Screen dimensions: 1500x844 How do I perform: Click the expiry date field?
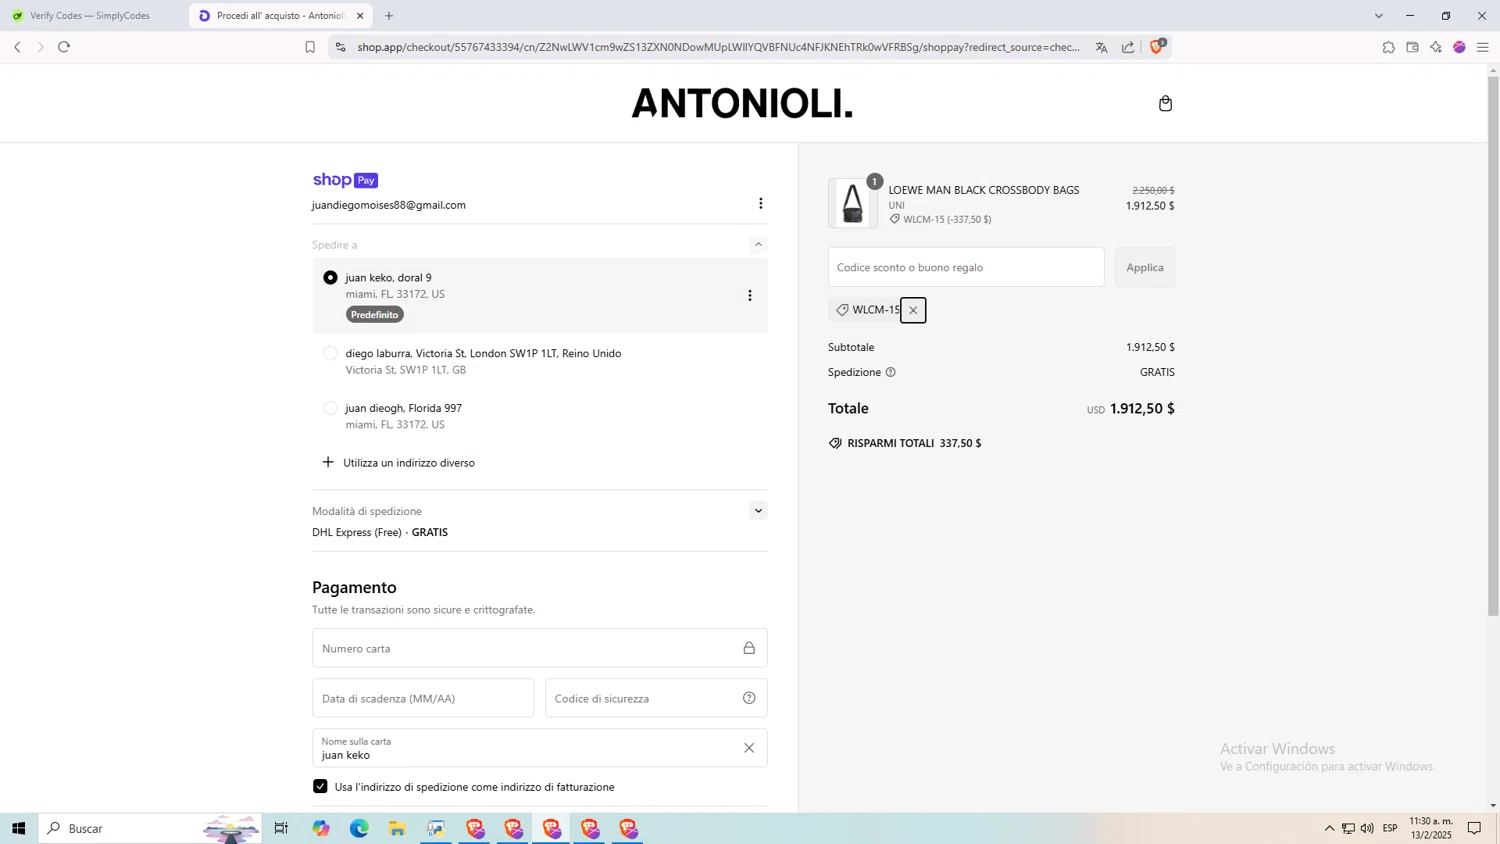coord(423,698)
